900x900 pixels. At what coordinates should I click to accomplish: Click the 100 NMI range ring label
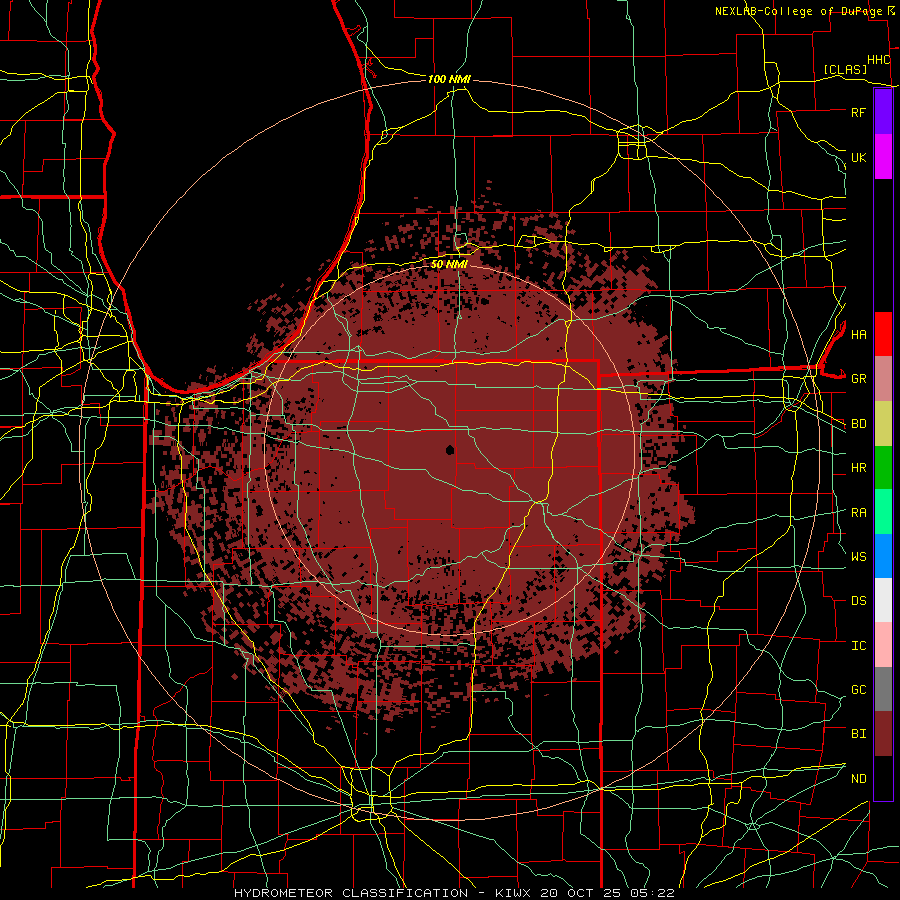[449, 79]
